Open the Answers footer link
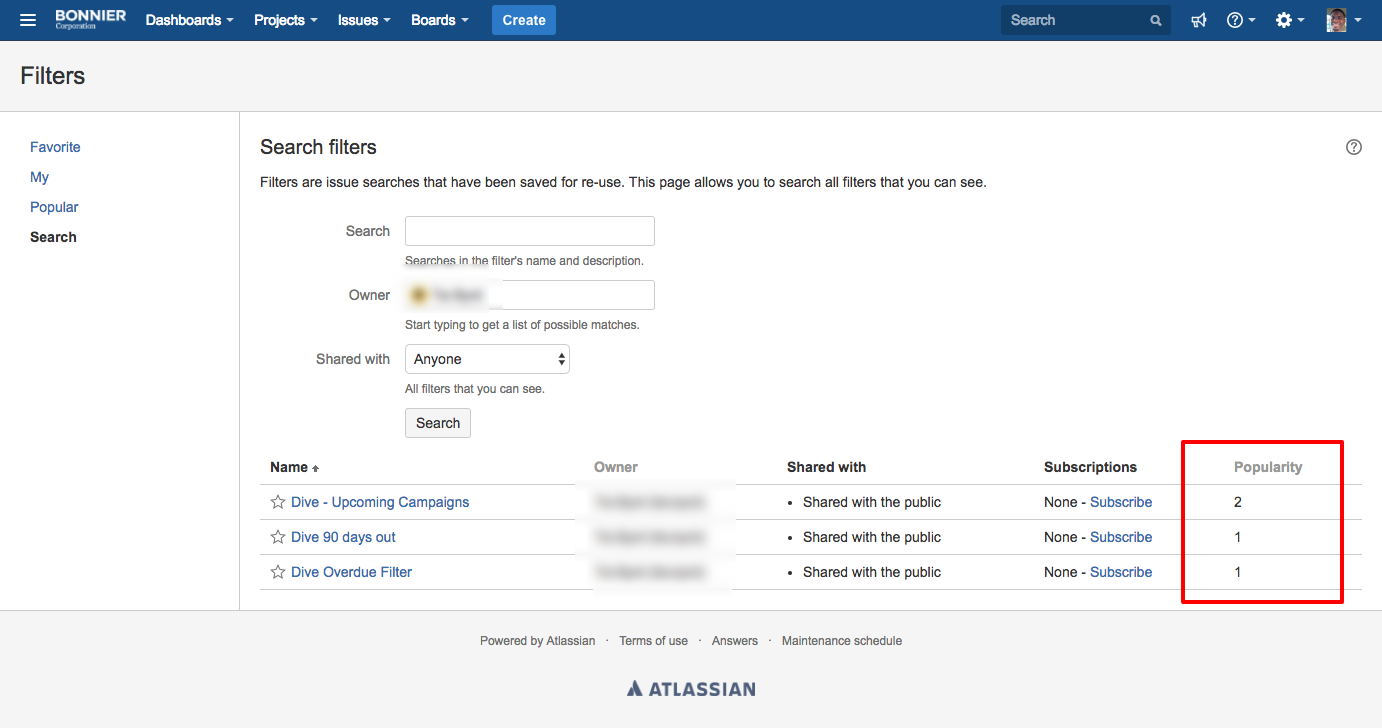Screen dimensions: 1382x728 735,641
